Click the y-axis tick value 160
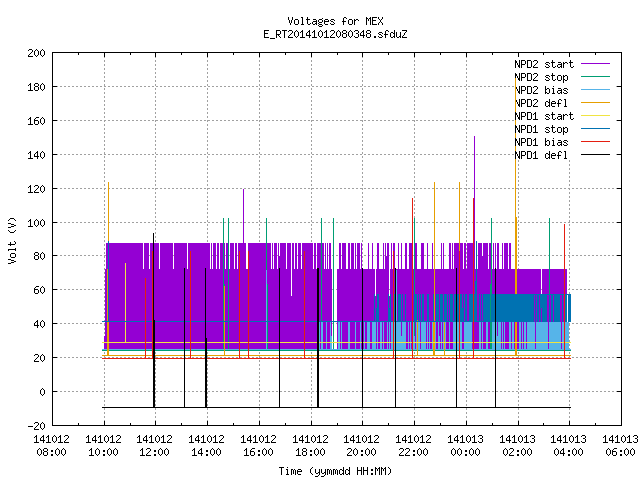640x480 pixels. (36, 121)
